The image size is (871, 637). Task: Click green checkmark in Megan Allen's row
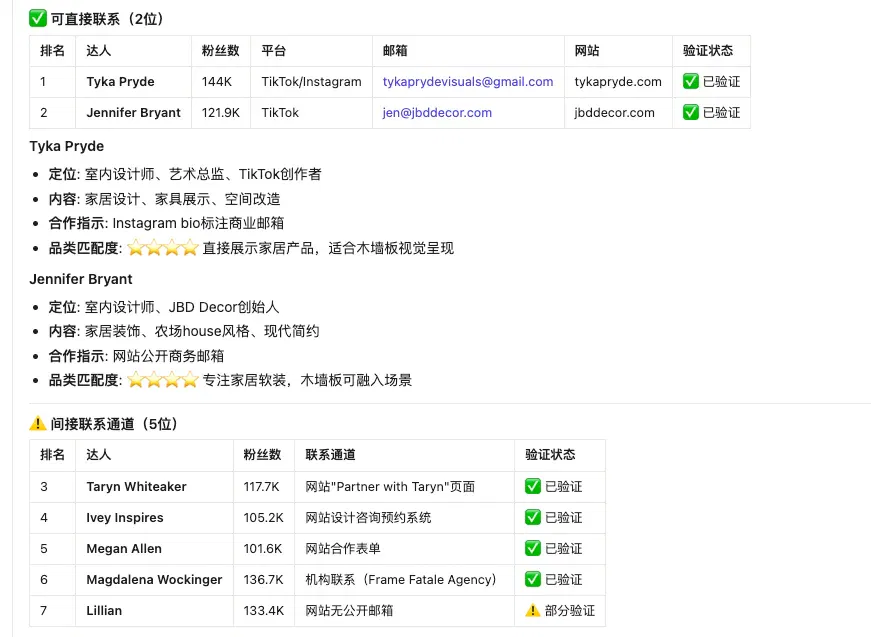(x=533, y=549)
